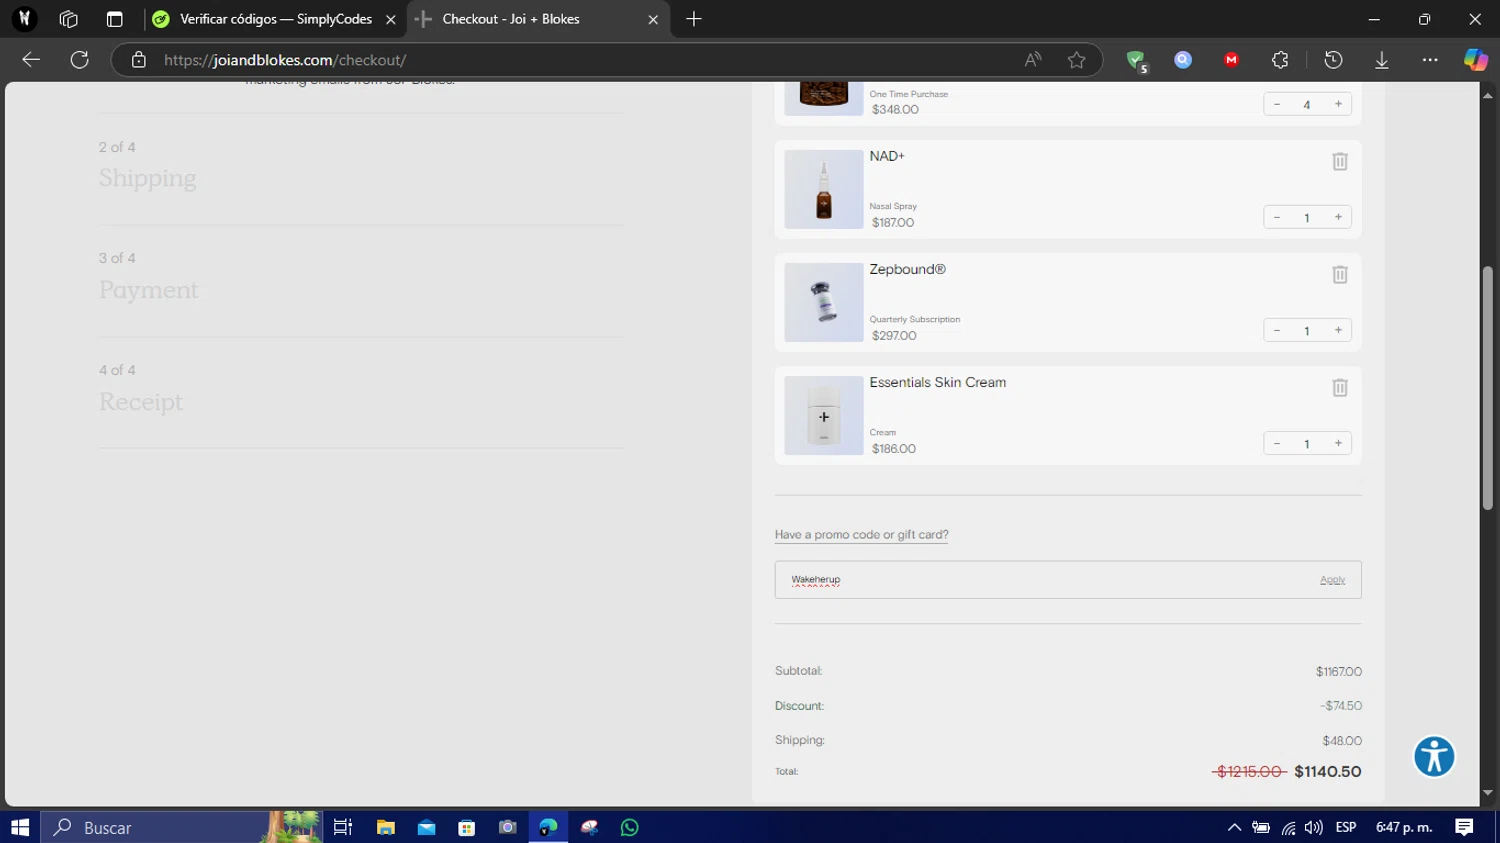
Task: Switch to the SimplyCodes browser tab
Action: point(275,19)
